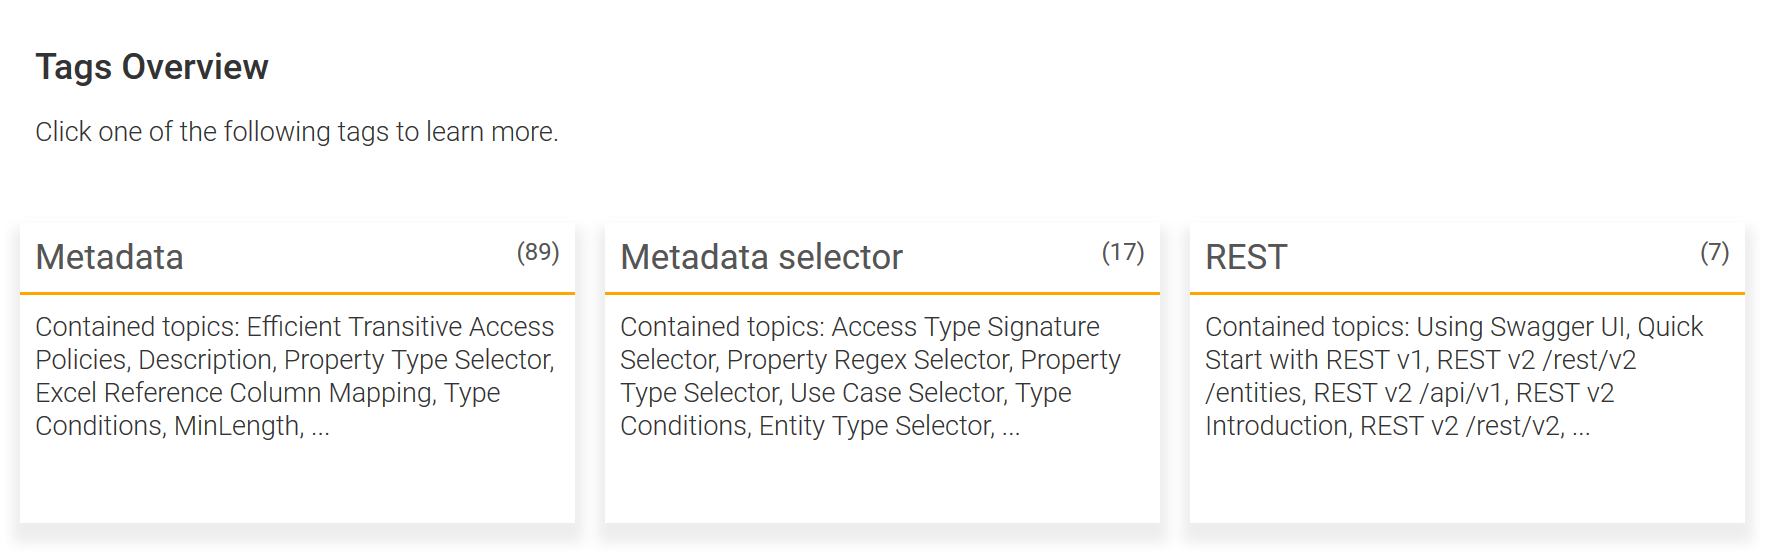Click empty bottom area of REST card

[x=1467, y=485]
